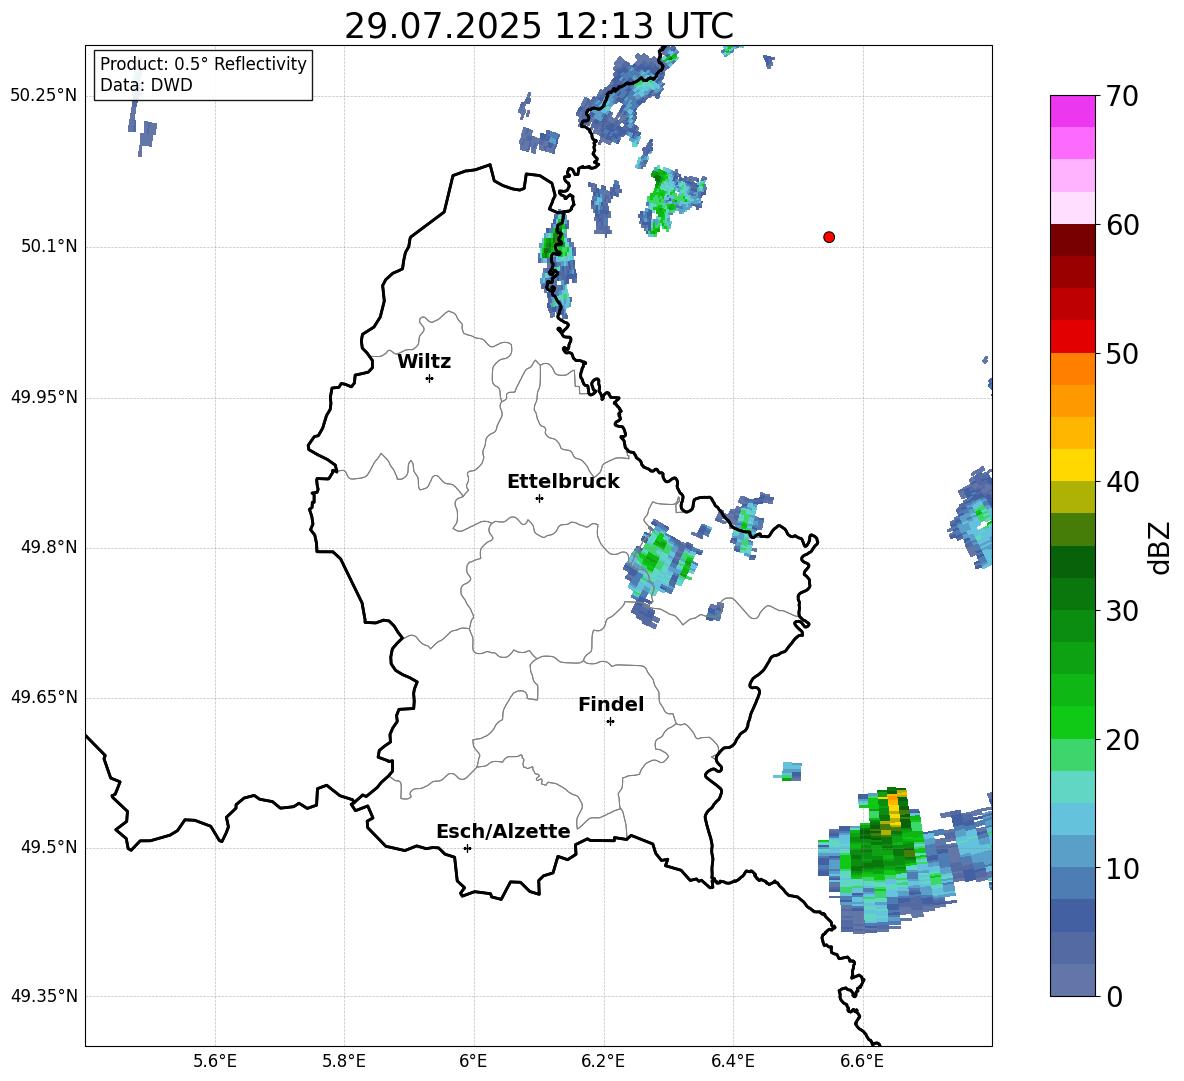The height and width of the screenshot is (1081, 1184).
Task: Click the 49.35°N latitude label
Action: click(x=44, y=996)
